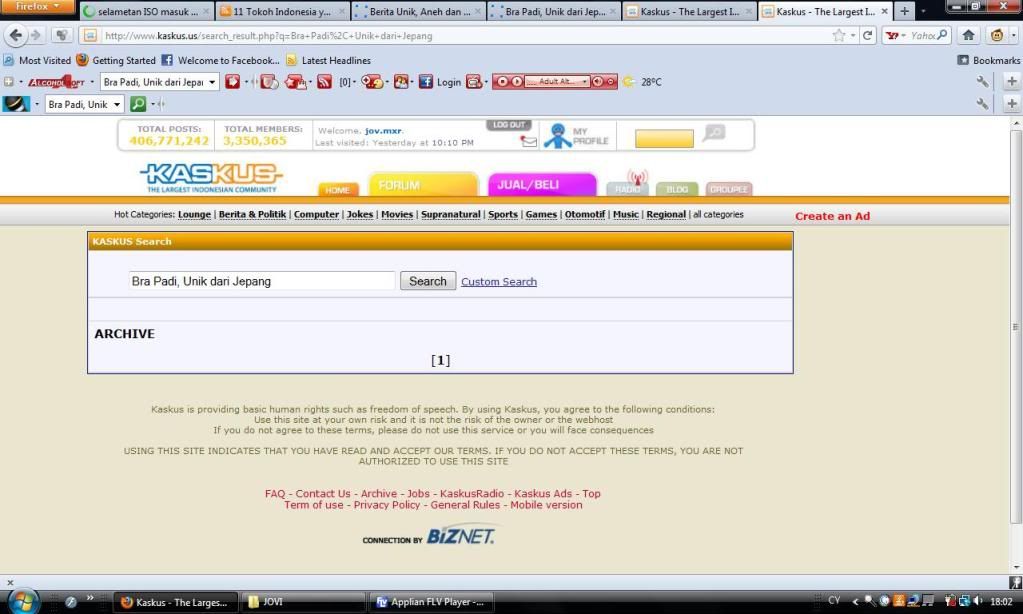Click the jov.mxr username link
This screenshot has height=614, width=1023.
(x=383, y=130)
